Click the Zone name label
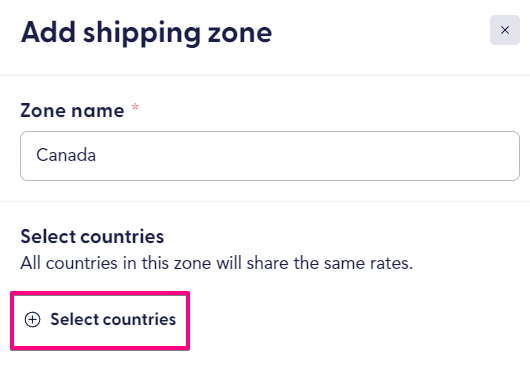 (x=72, y=111)
